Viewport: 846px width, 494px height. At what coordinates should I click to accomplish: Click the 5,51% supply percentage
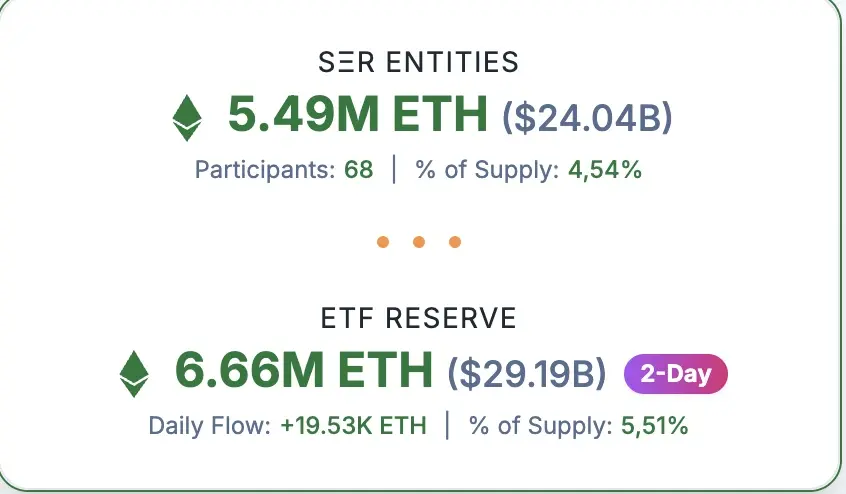(x=655, y=426)
